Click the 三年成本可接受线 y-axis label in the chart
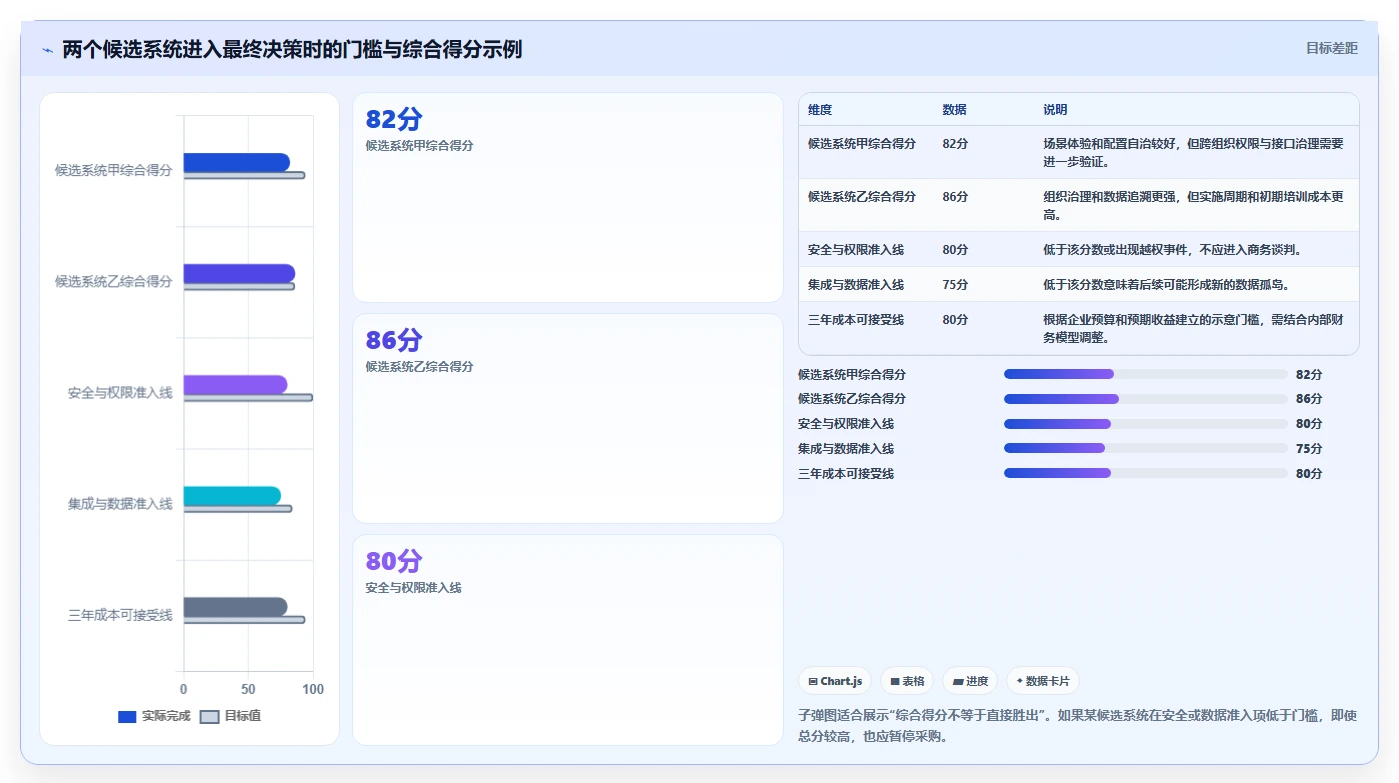The height and width of the screenshot is (783, 1399). (x=120, y=615)
